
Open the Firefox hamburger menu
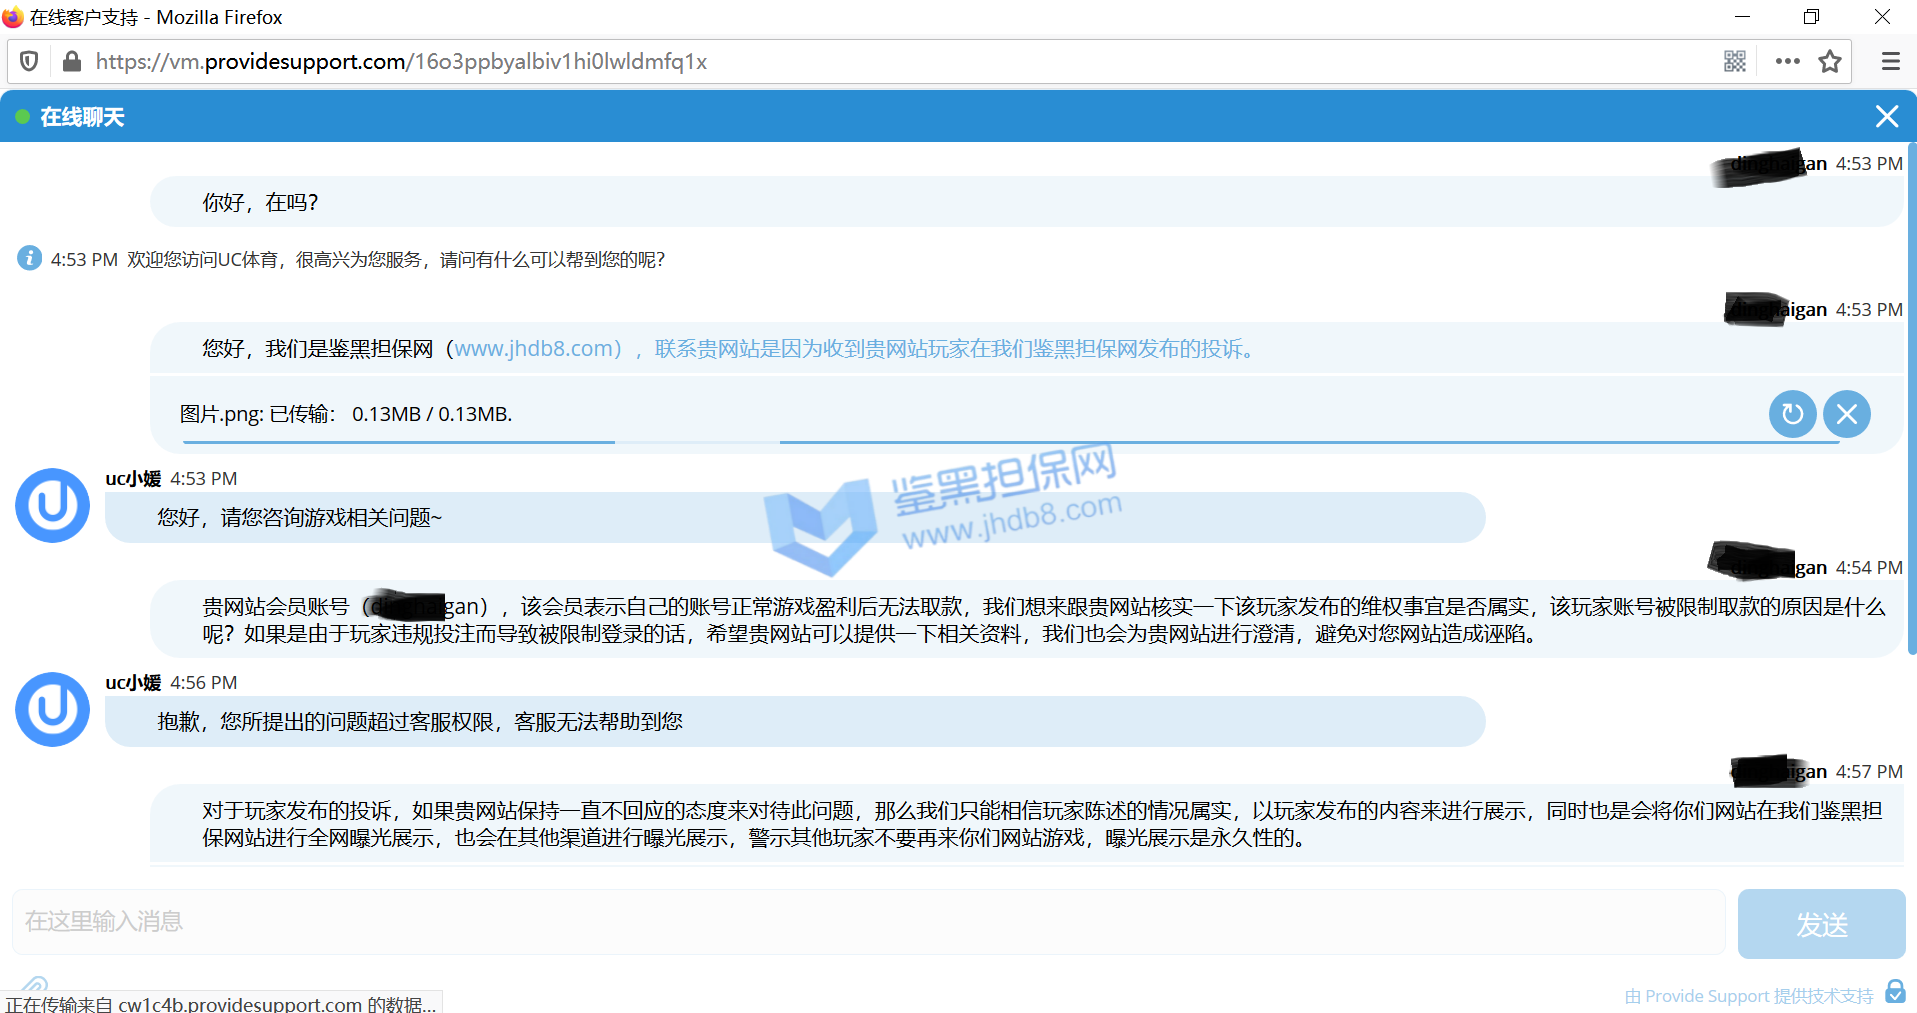click(x=1890, y=62)
